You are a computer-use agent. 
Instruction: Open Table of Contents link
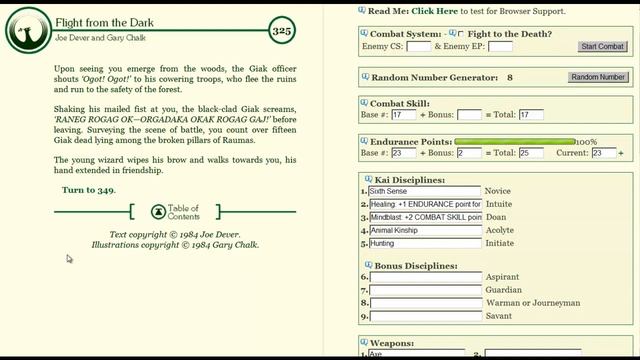tap(183, 212)
